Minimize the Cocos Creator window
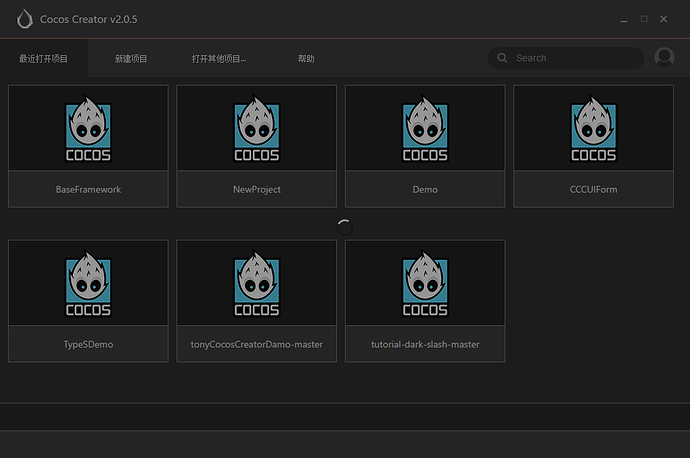 624,19
